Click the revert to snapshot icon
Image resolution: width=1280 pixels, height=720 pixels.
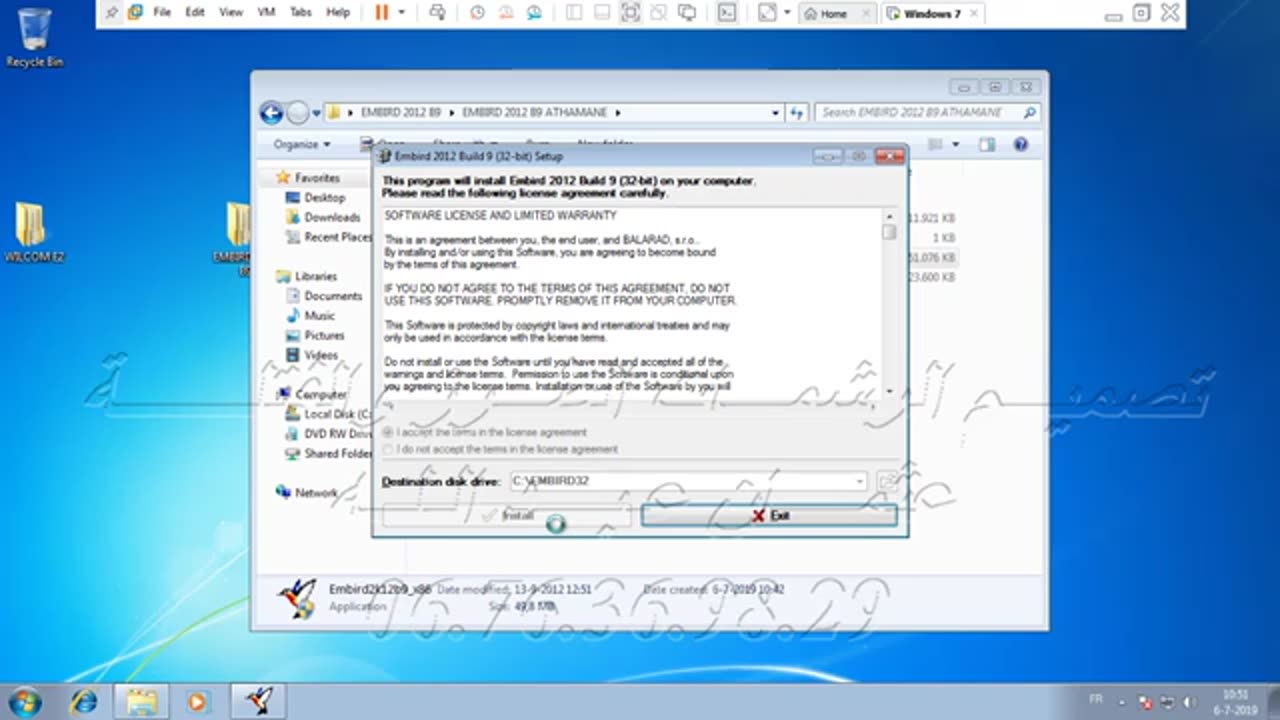pos(505,13)
